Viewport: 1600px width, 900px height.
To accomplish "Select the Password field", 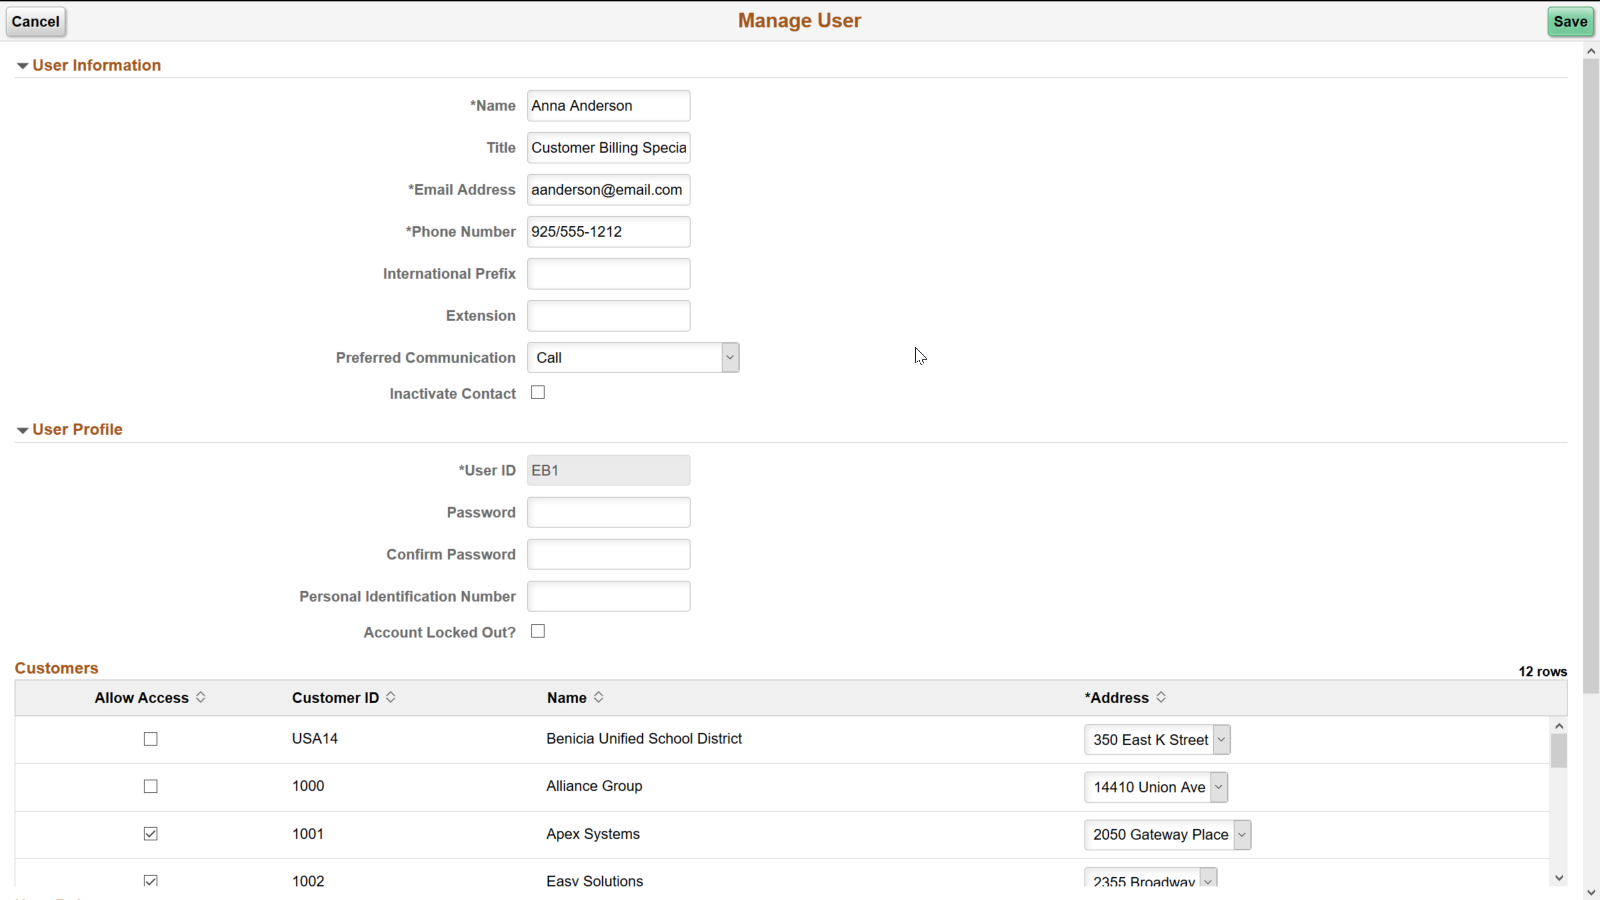I will tap(608, 512).
